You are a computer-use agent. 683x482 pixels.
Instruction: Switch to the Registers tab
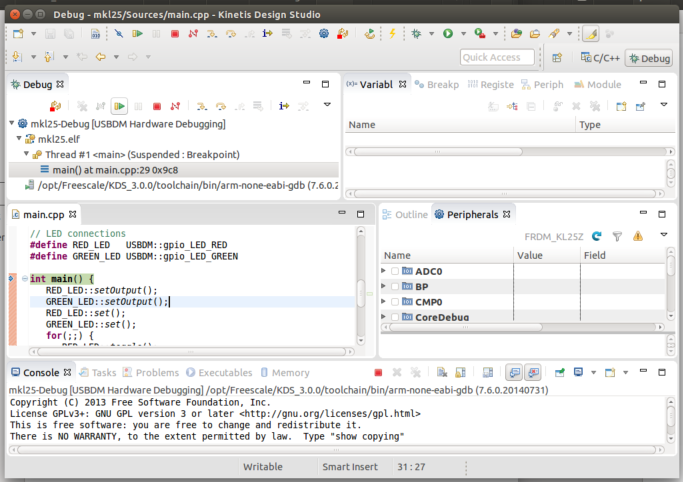pyautogui.click(x=490, y=84)
